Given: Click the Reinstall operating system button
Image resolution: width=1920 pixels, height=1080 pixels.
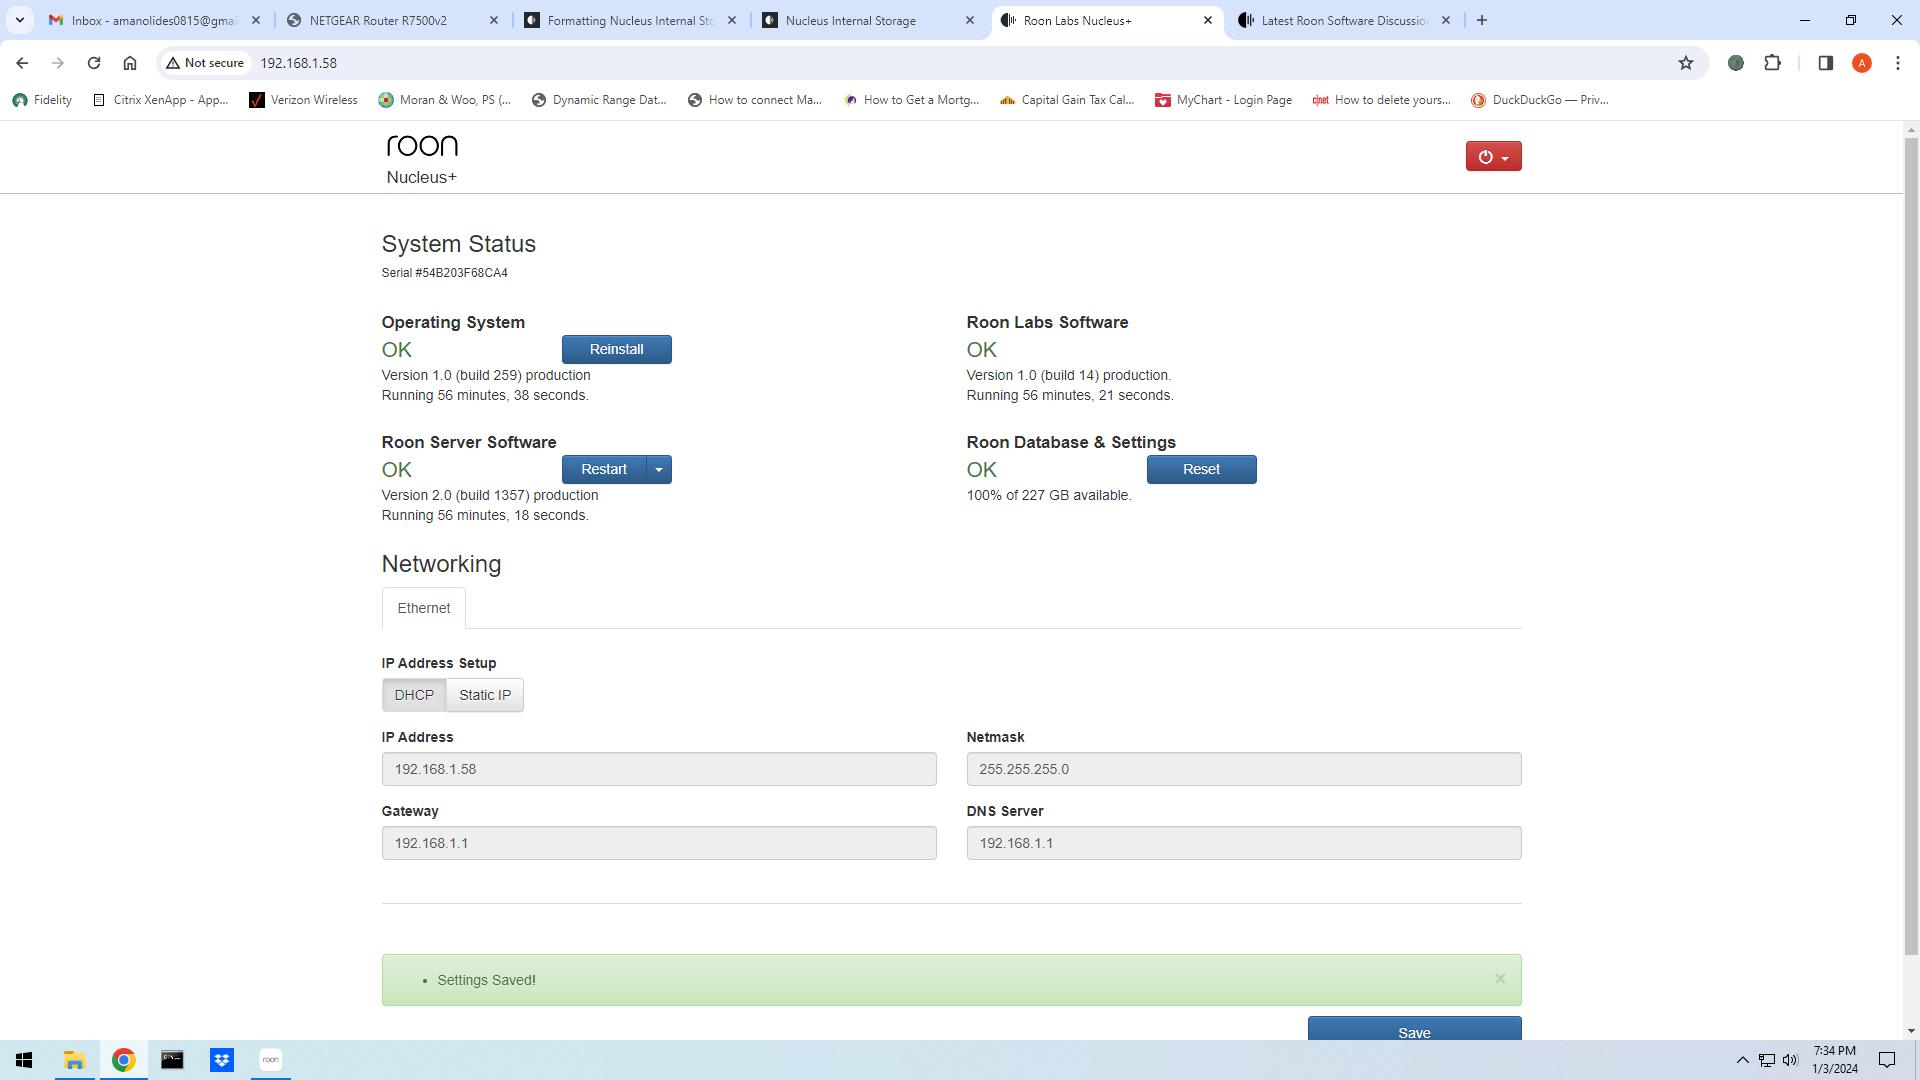Looking at the screenshot, I should click(x=616, y=350).
